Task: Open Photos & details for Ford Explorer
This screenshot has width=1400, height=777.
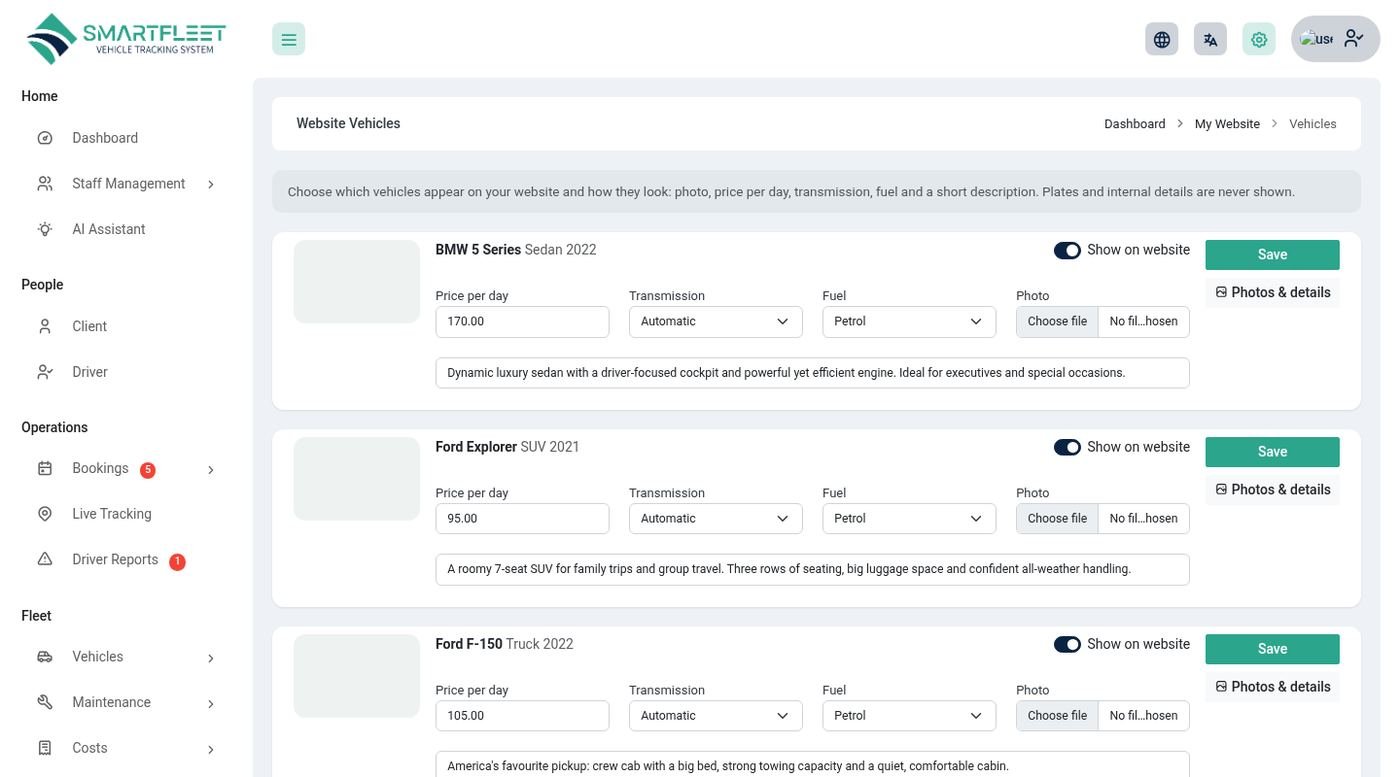Action: coord(1272,490)
